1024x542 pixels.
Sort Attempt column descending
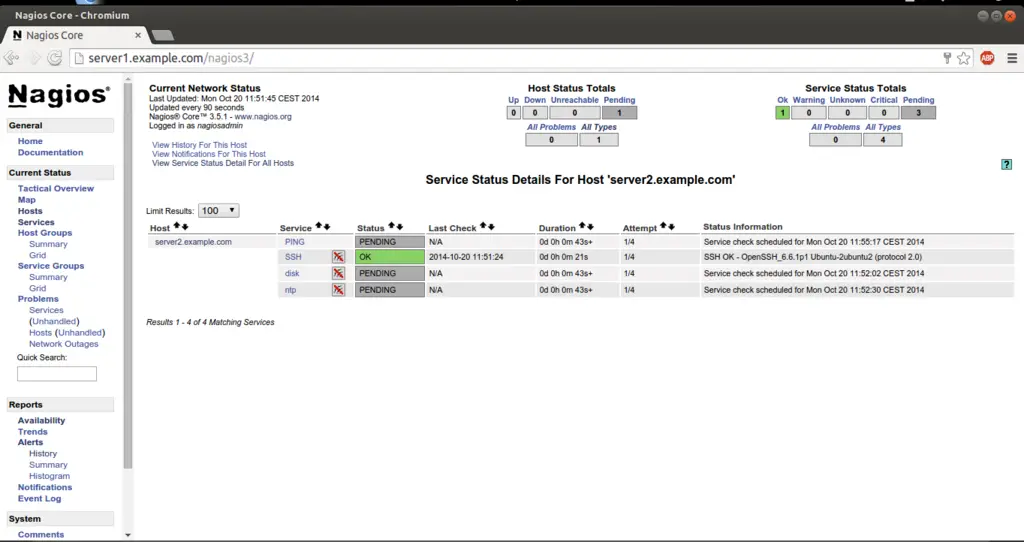[x=671, y=227]
